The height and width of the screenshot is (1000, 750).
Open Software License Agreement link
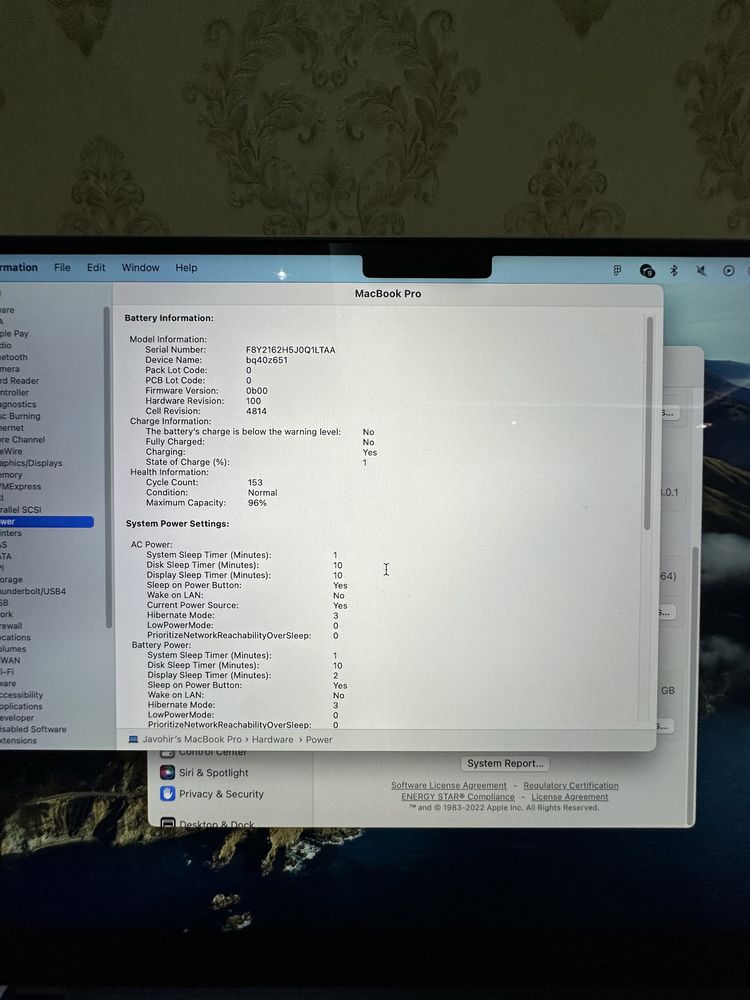448,786
